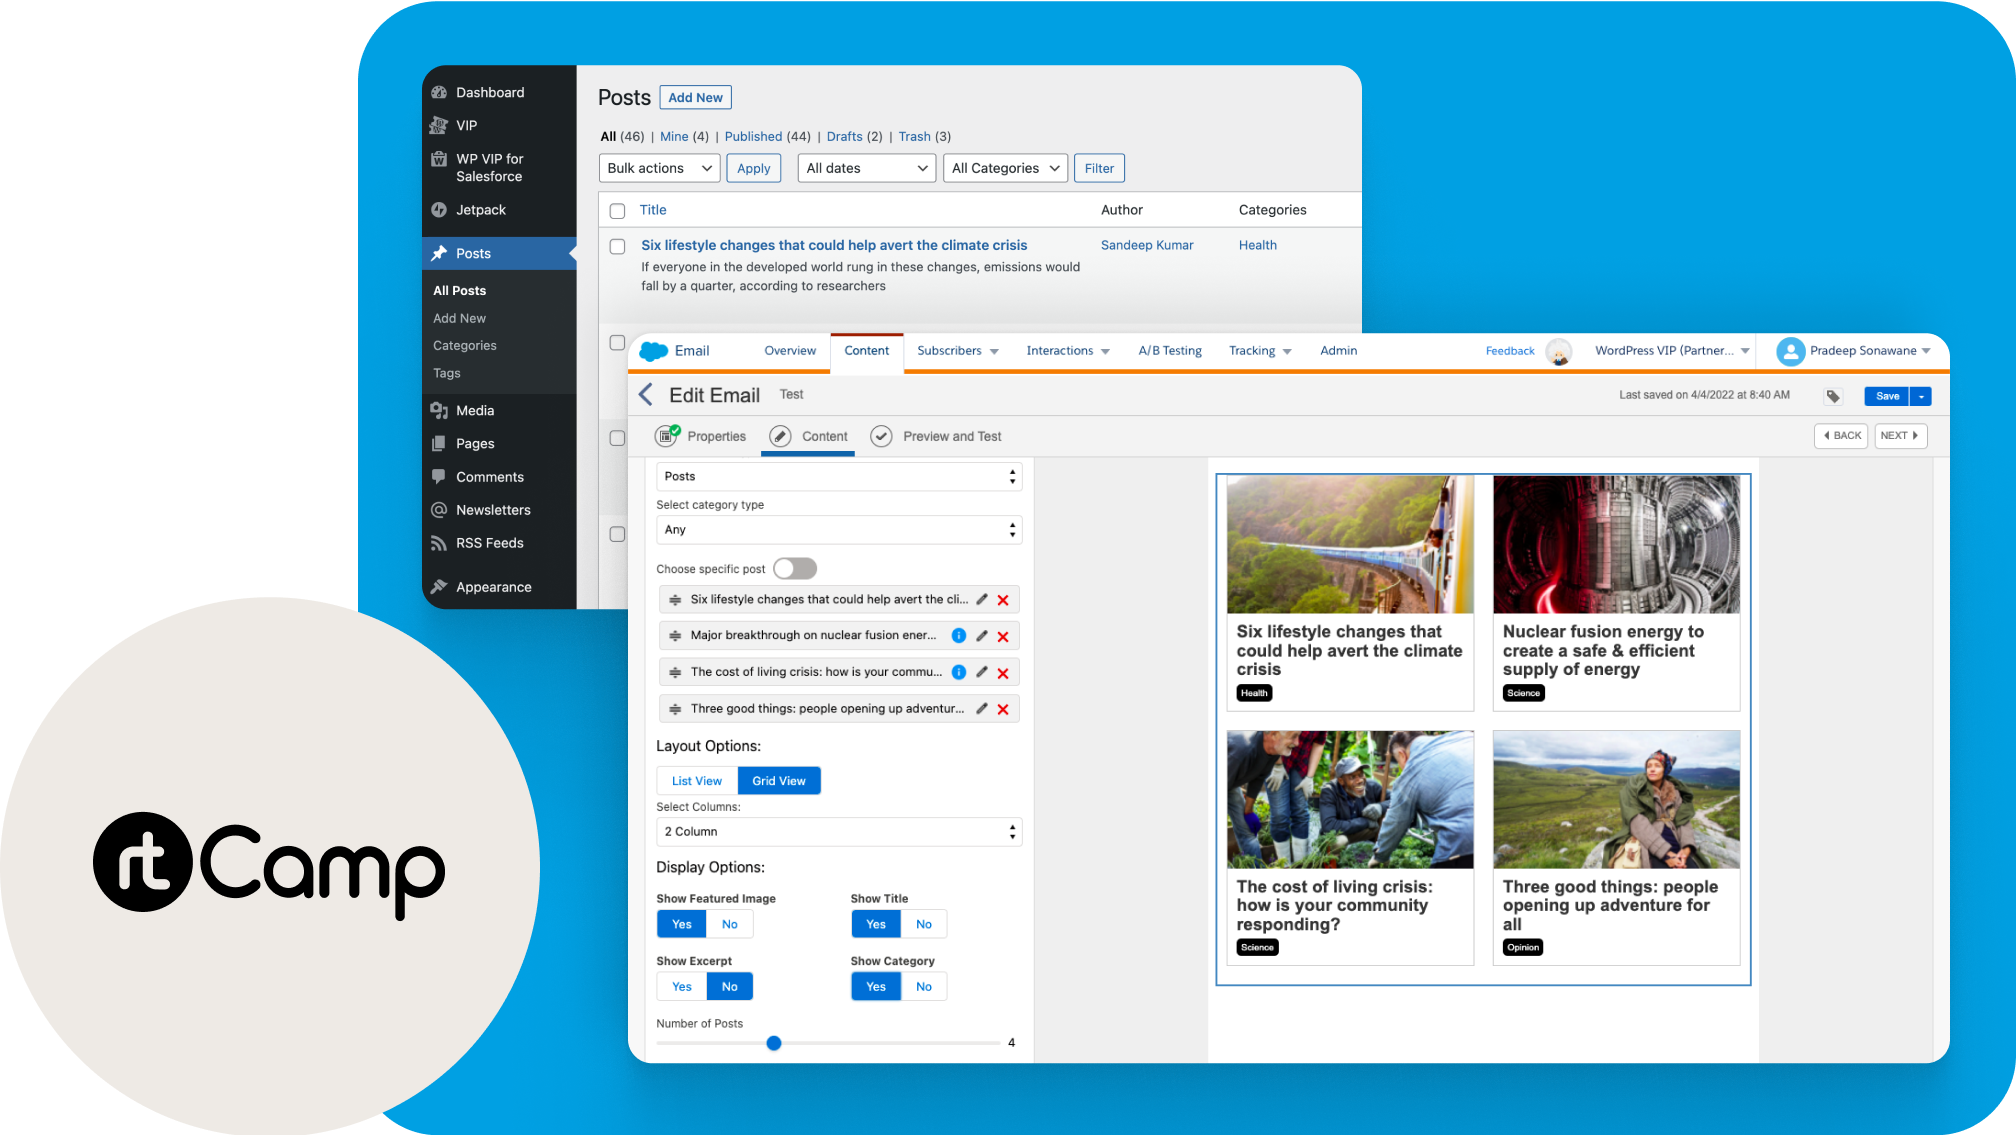Check the 'Six lifestyle changes' post row checkbox

tap(618, 246)
